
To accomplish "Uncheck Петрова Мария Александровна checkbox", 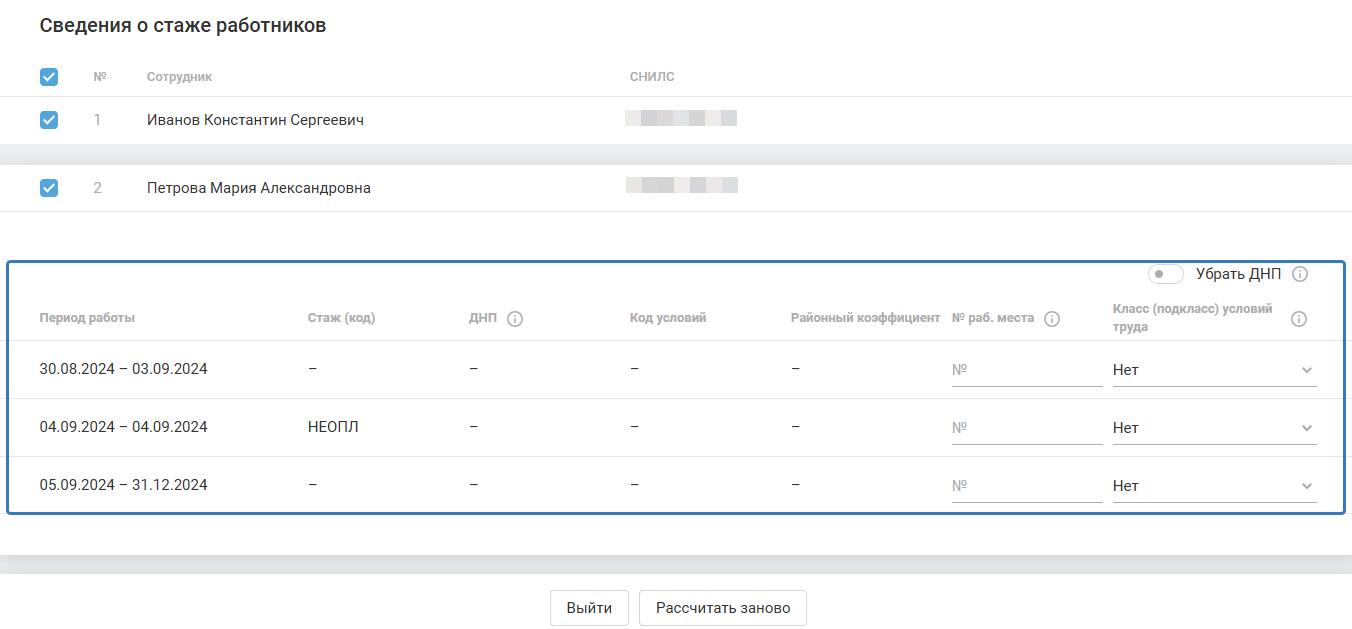I will click(49, 188).
